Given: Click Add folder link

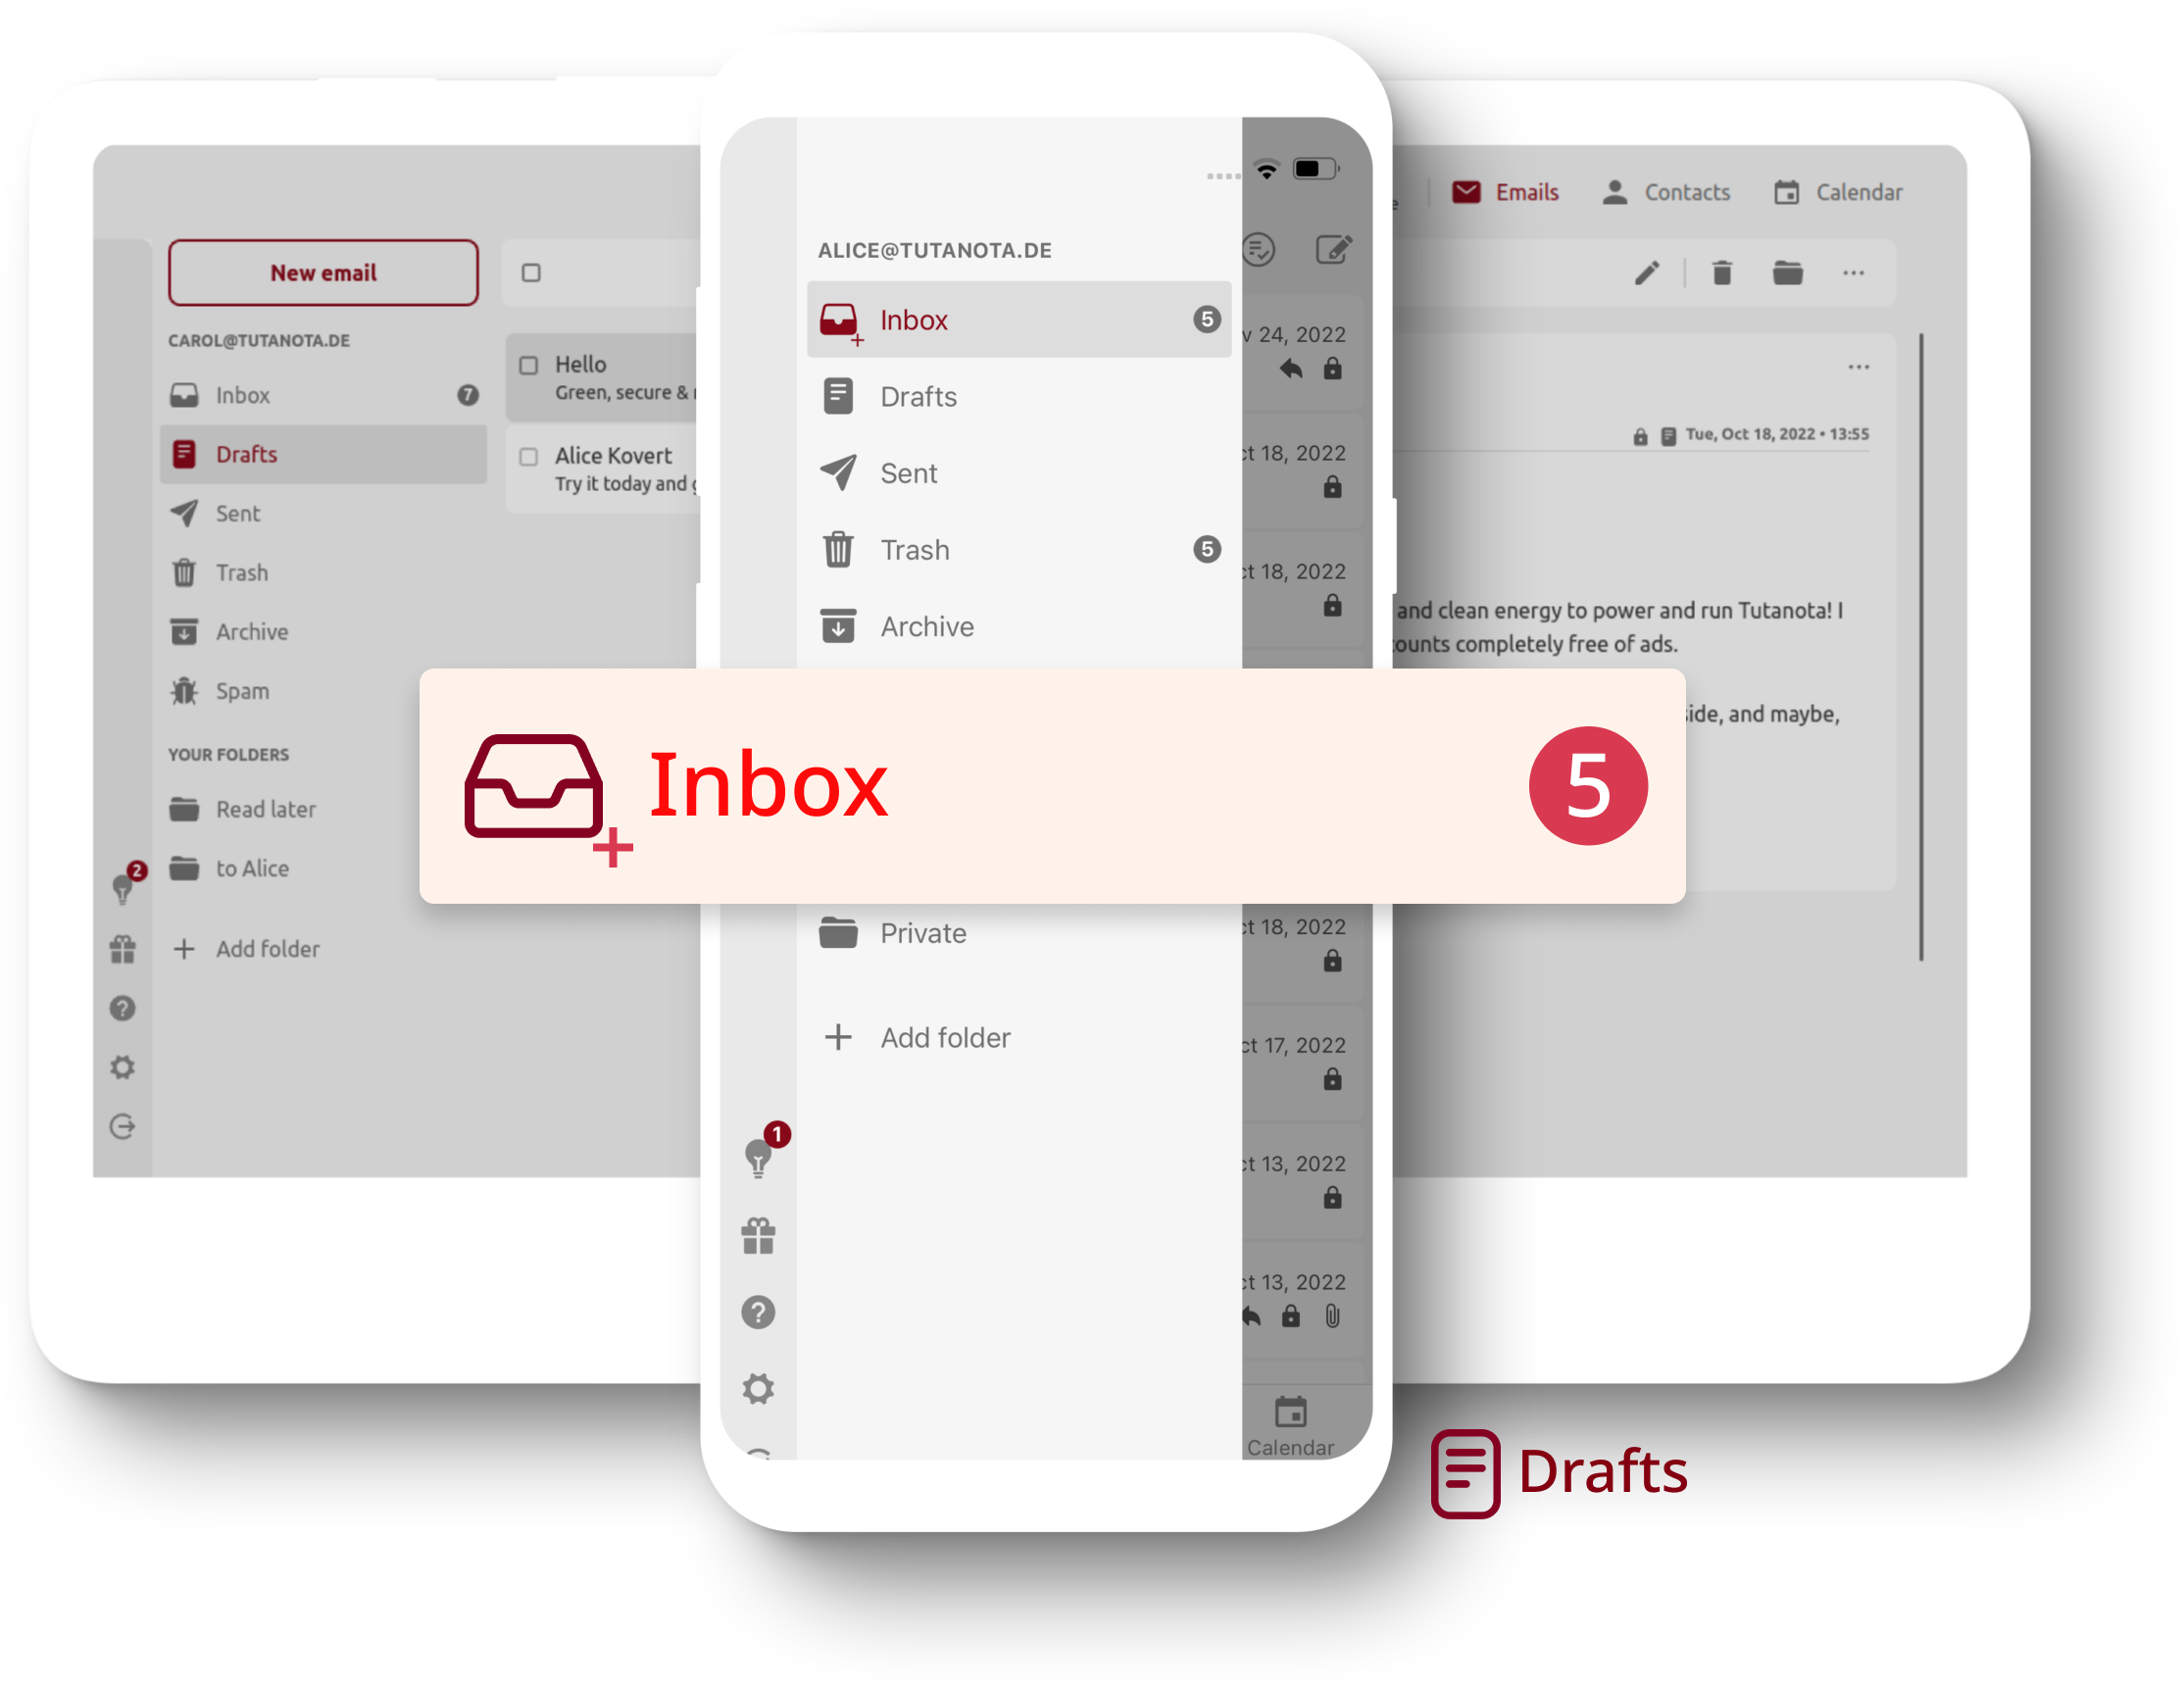Looking at the screenshot, I should (948, 1036).
